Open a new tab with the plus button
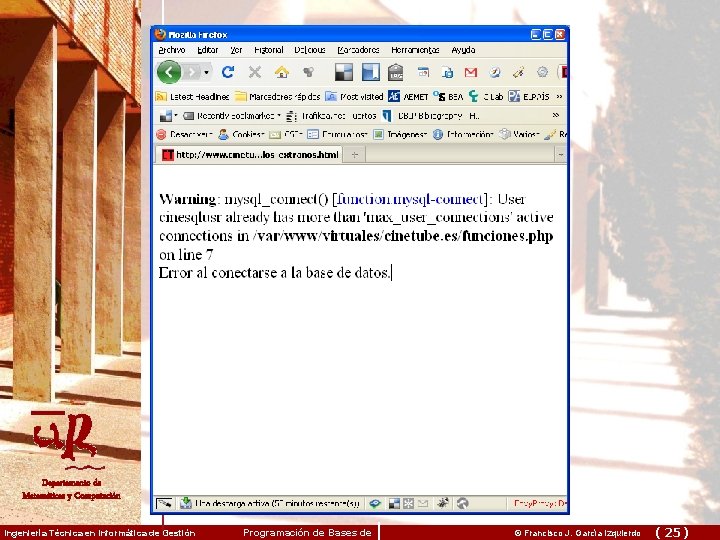 click(x=354, y=155)
